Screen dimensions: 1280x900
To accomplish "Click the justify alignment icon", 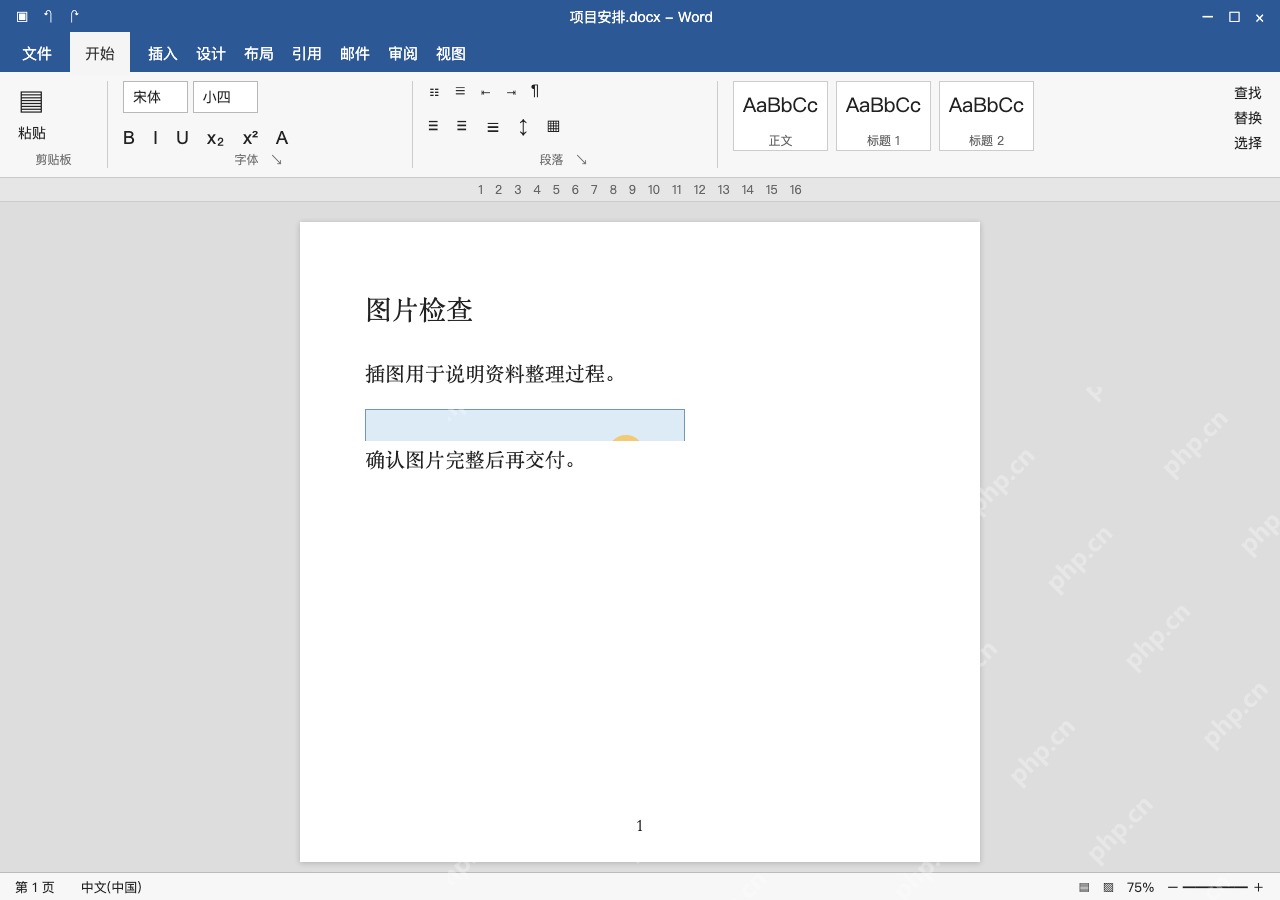I will tap(493, 127).
